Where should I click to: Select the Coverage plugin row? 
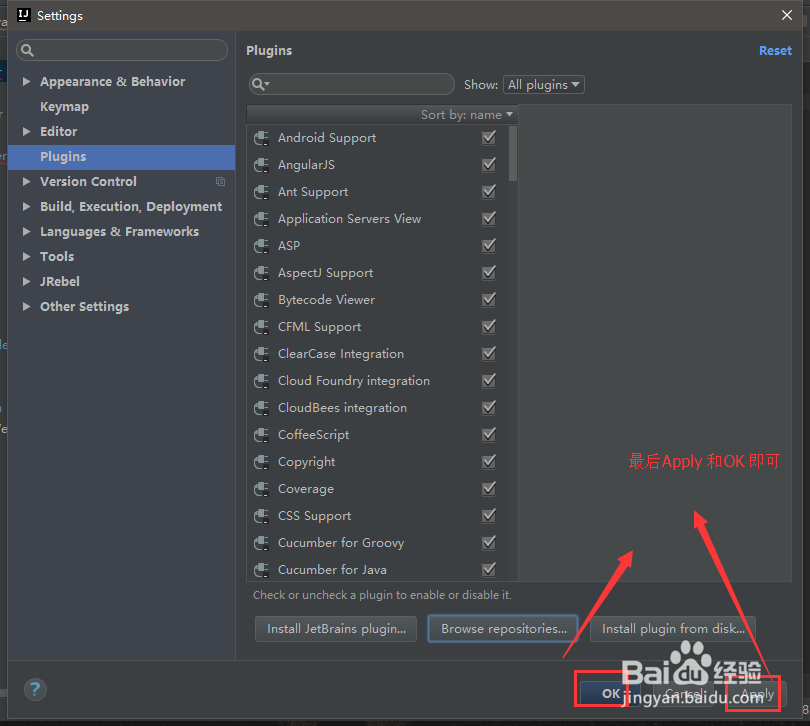coord(377,489)
